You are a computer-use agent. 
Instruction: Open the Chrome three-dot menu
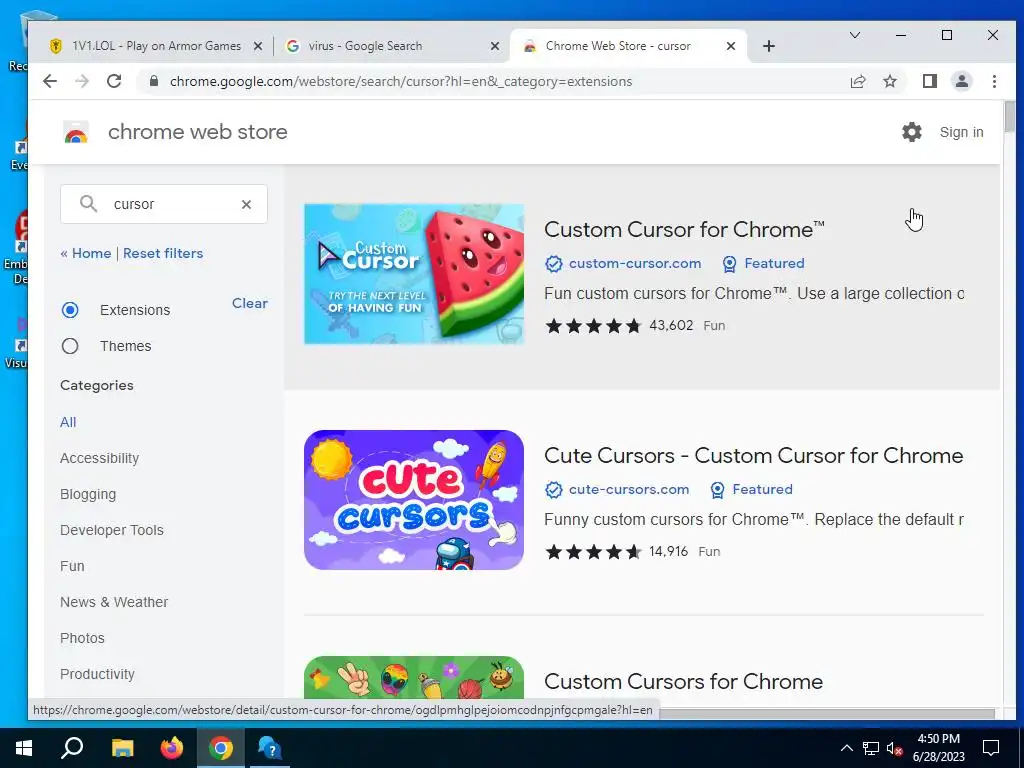994,82
